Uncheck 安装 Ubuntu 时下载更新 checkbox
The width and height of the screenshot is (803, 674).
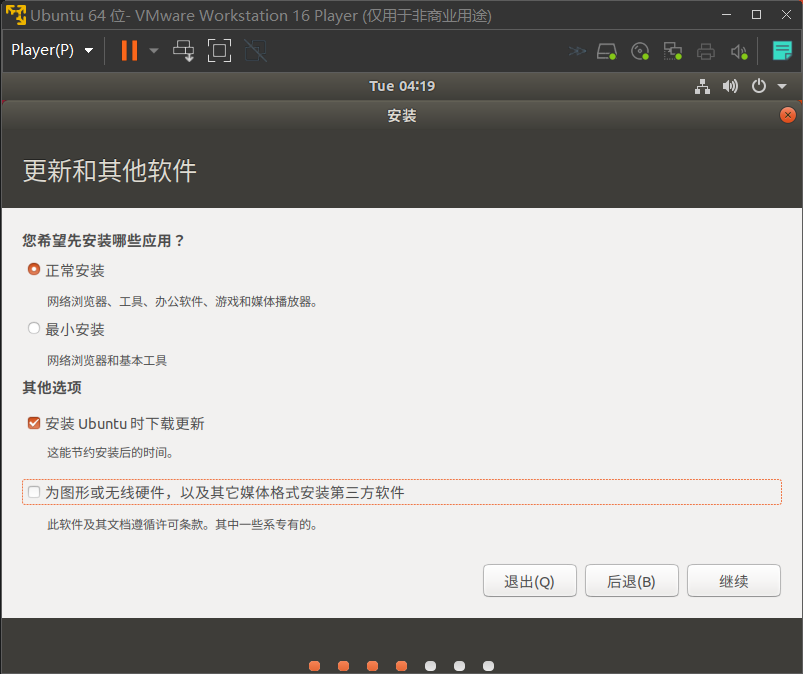coord(34,423)
